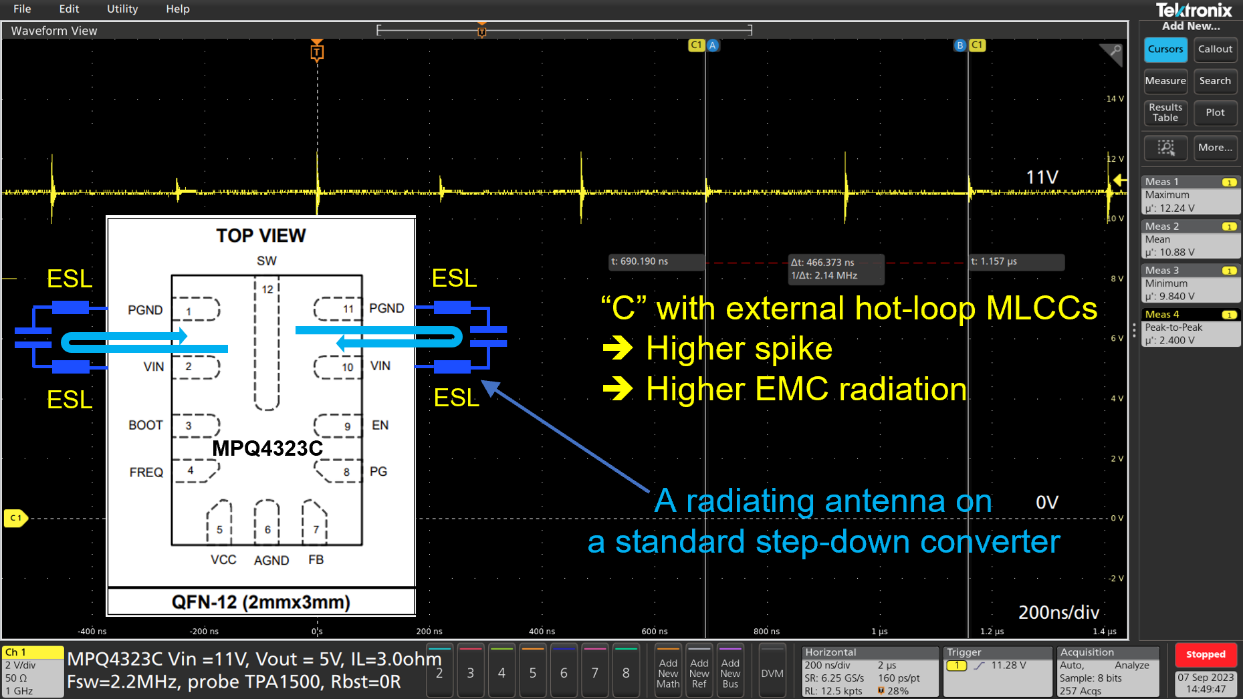Activate the zoom box icon

tap(1165, 147)
